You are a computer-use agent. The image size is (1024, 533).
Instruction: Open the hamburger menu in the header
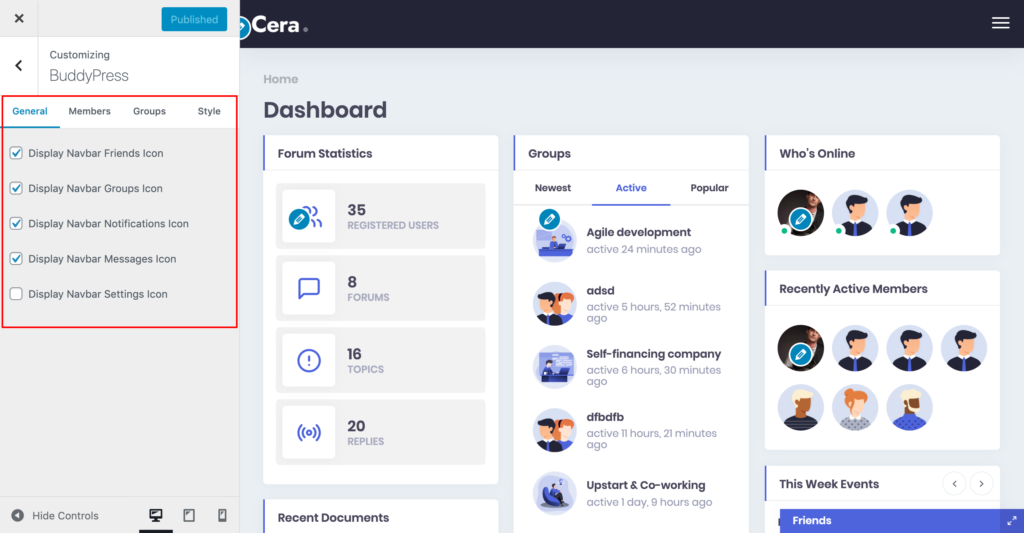pos(1000,24)
